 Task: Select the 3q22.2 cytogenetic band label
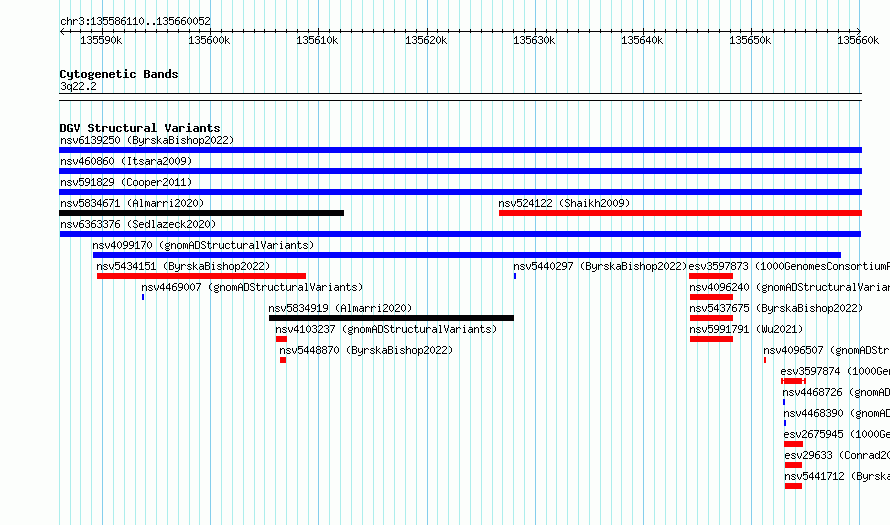(x=78, y=86)
